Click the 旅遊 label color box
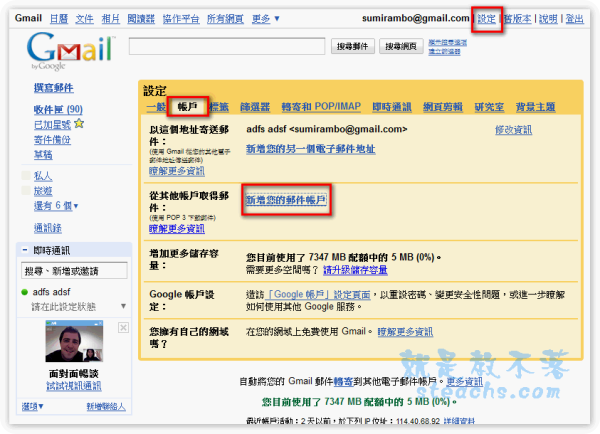600x434 pixels. pos(26,191)
